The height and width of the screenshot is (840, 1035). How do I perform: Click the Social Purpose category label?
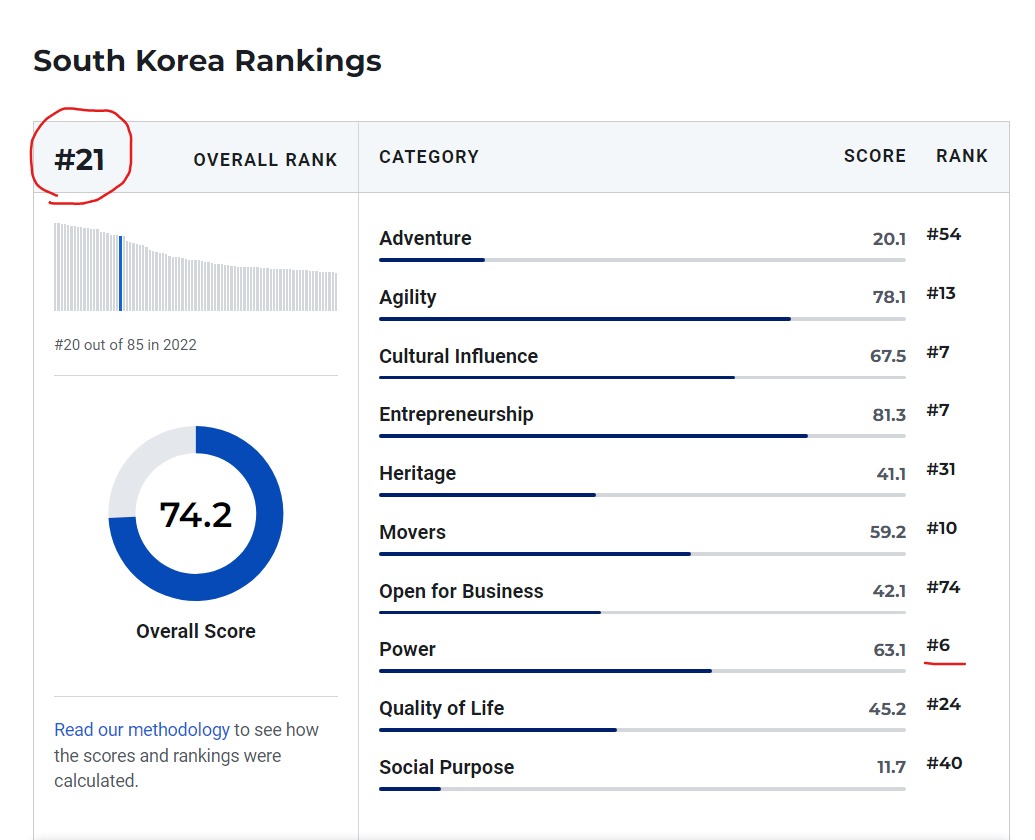tap(446, 767)
